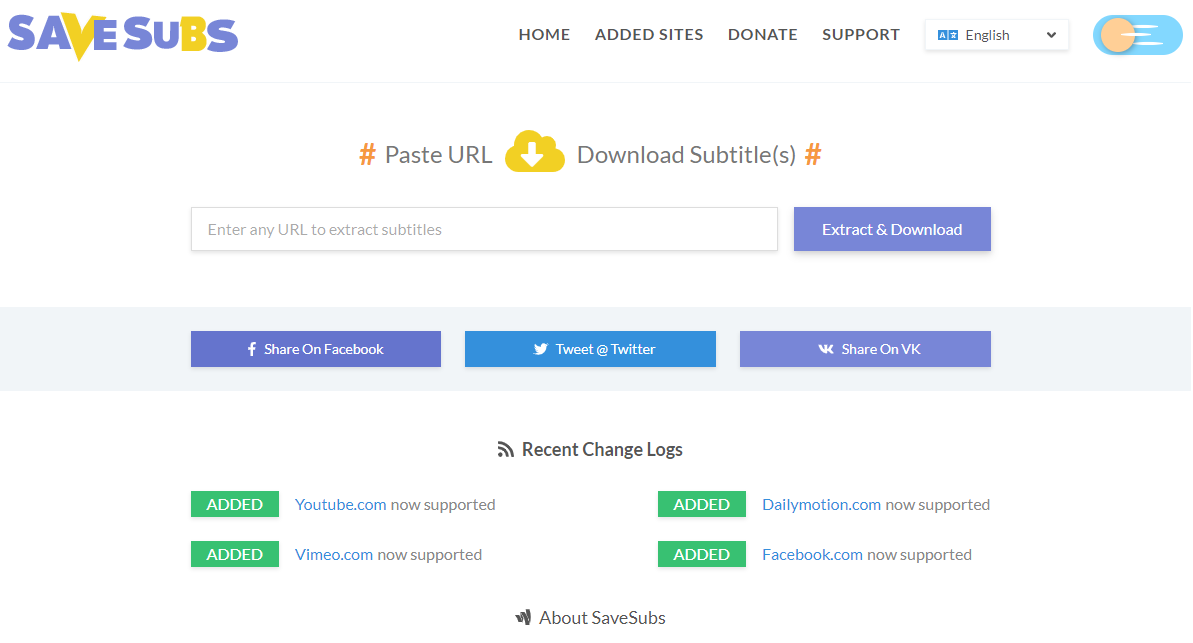Click the VK icon on the share button
This screenshot has width=1193, height=643.
click(824, 349)
